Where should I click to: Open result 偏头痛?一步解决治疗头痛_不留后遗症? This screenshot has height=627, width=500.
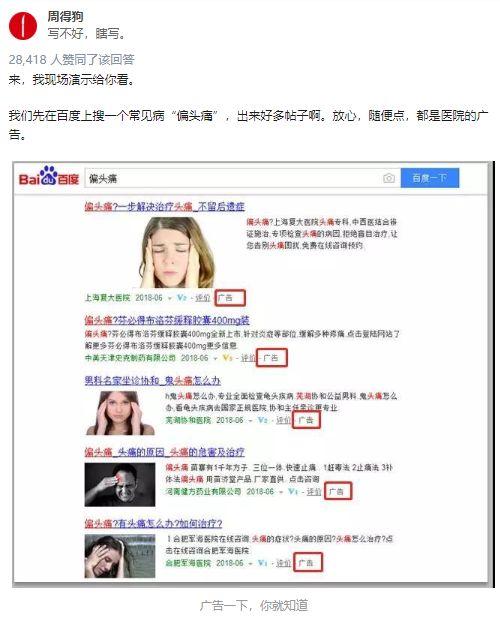tap(164, 207)
